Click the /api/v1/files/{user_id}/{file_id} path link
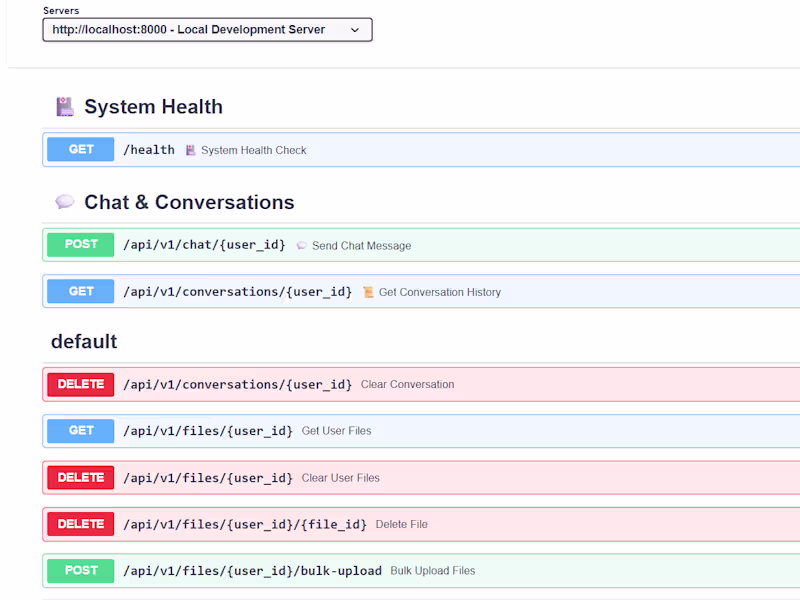Viewport: 800px width, 600px height. tap(245, 524)
